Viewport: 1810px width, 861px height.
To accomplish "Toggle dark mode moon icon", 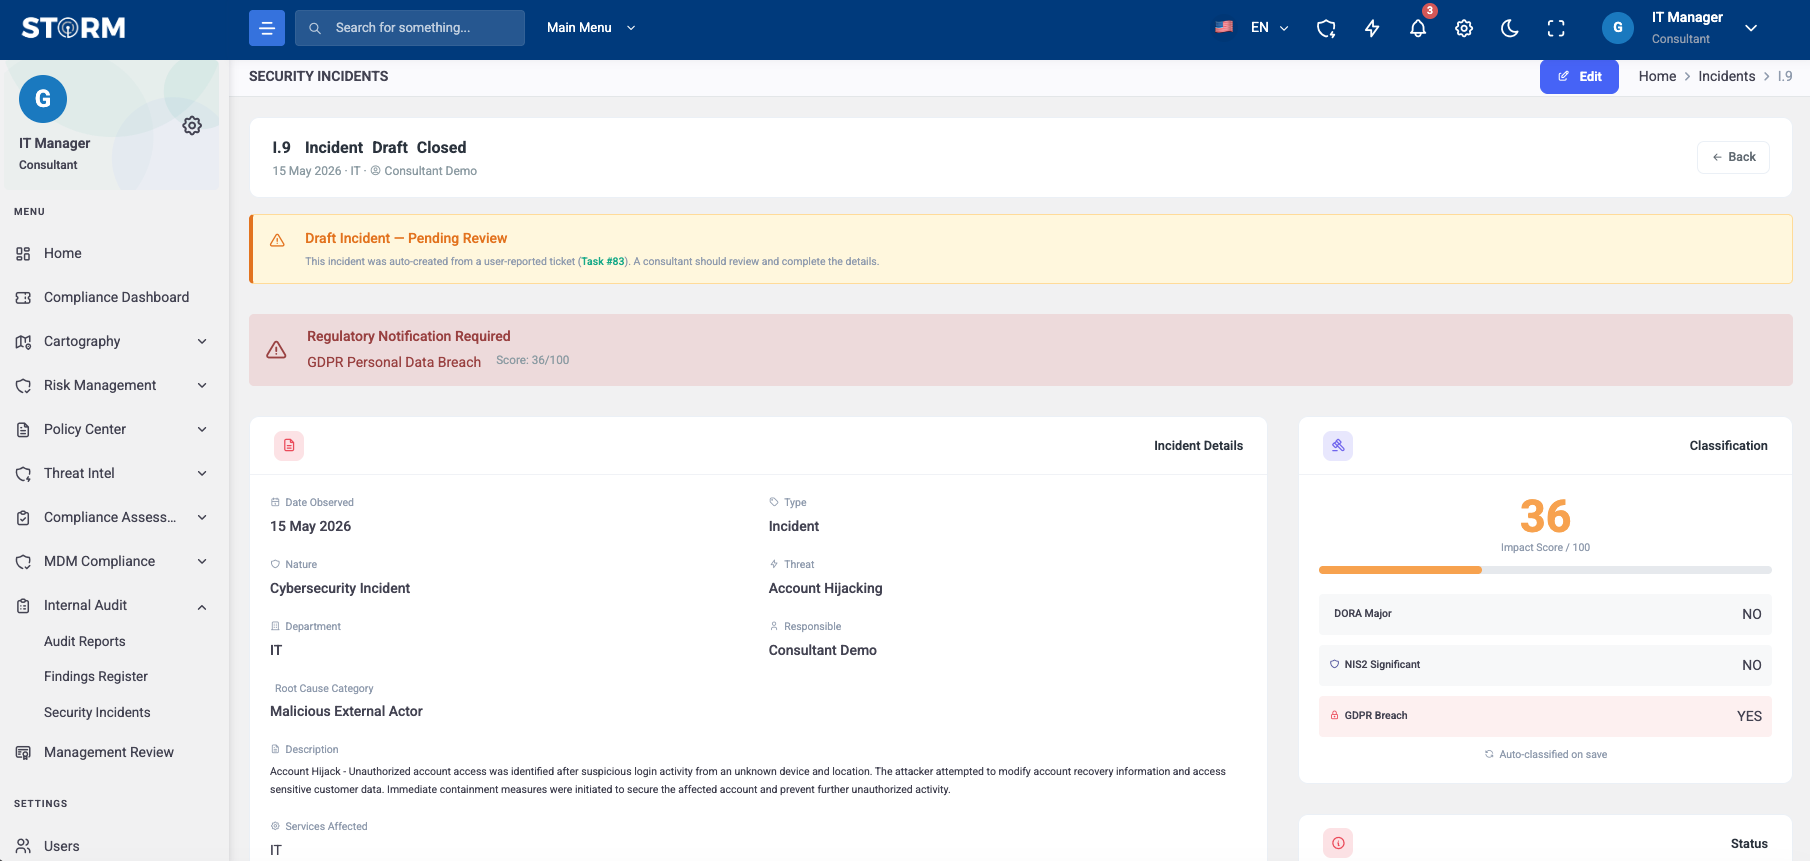I will point(1510,28).
